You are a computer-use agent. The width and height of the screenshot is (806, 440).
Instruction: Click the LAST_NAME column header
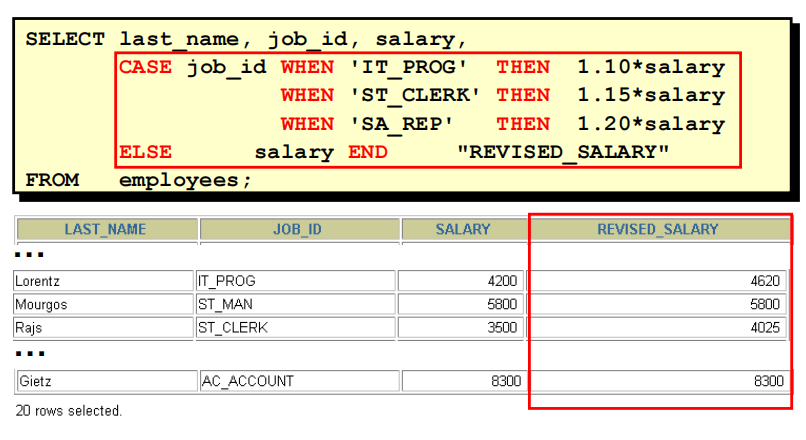[107, 229]
